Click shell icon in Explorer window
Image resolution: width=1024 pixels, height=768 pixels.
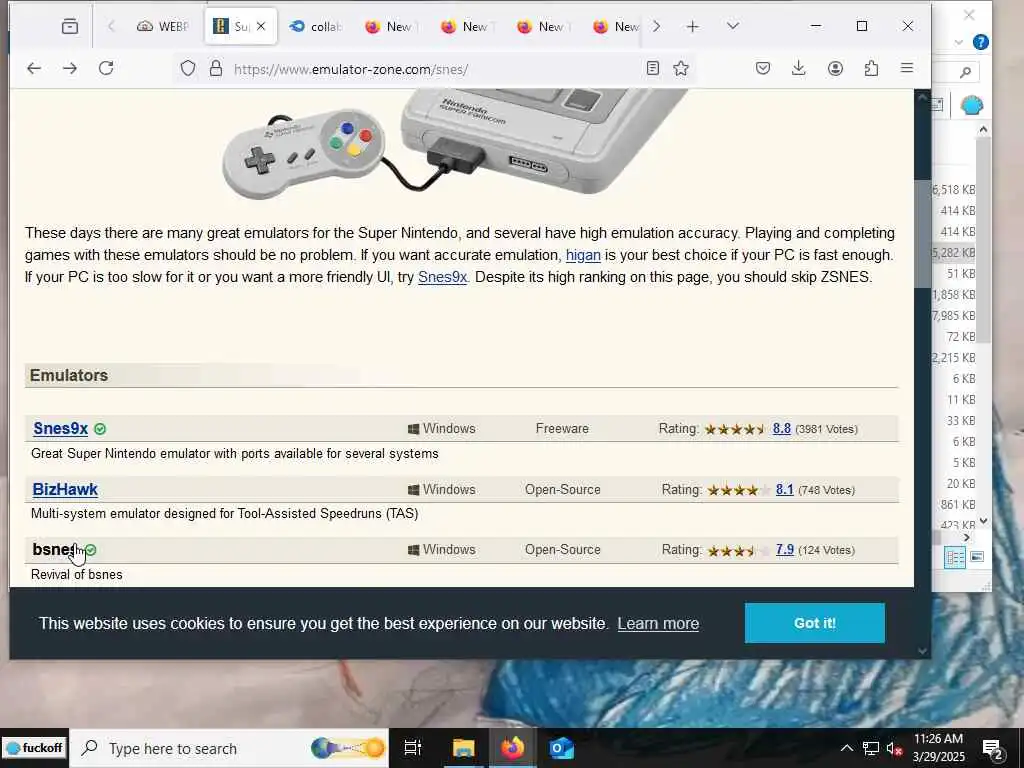(x=972, y=105)
